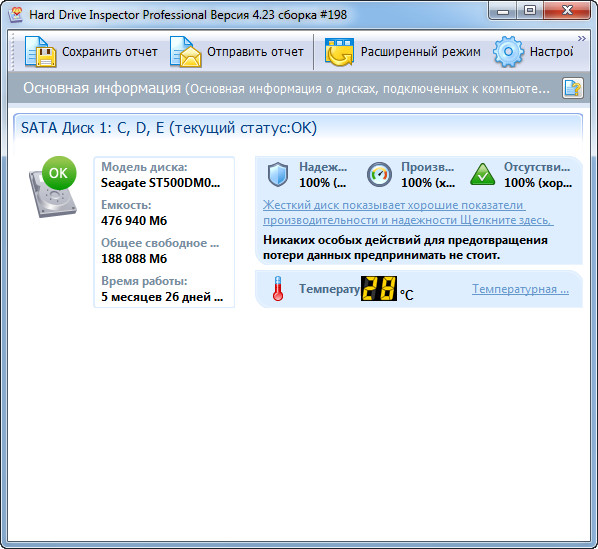Click the Extended mode window icon
Screen dimensions: 598x549
point(339,52)
